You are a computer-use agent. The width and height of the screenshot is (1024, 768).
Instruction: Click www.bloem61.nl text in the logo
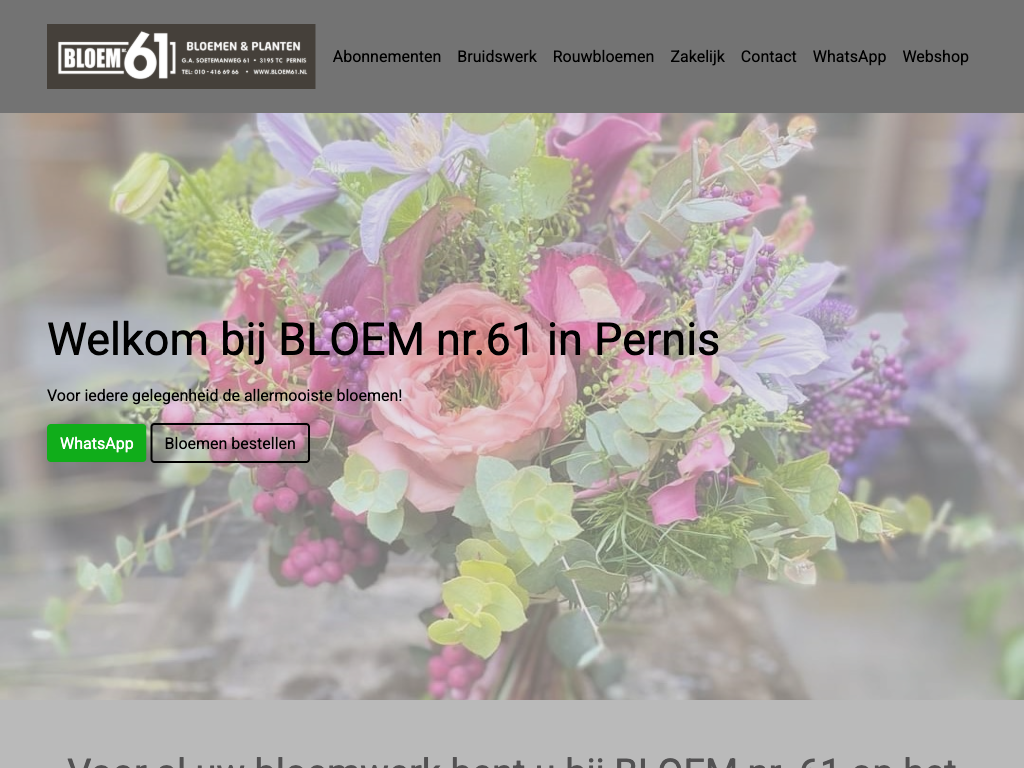tap(280, 72)
